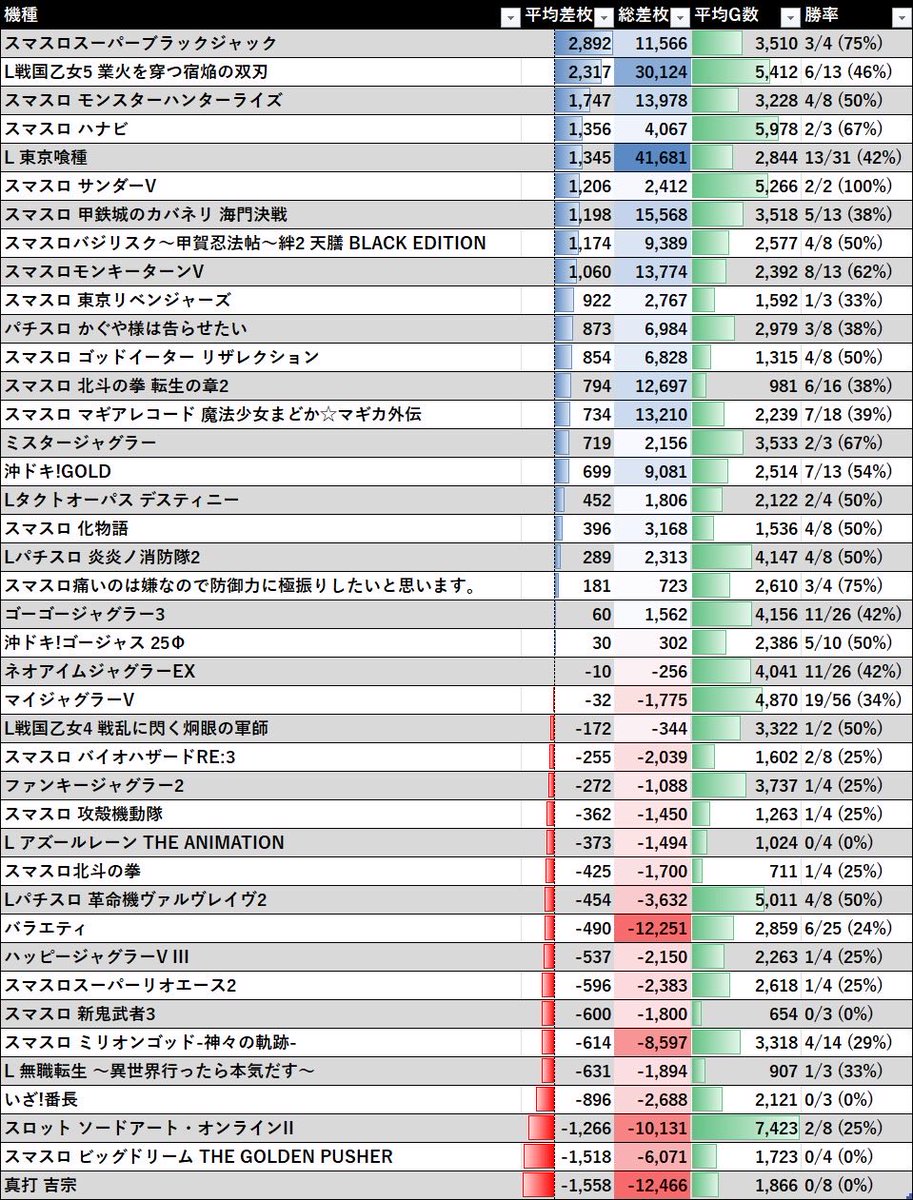Select パチスロ かぐや様は告らせたい name cell
The width and height of the screenshot is (913, 1200).
pos(261,329)
